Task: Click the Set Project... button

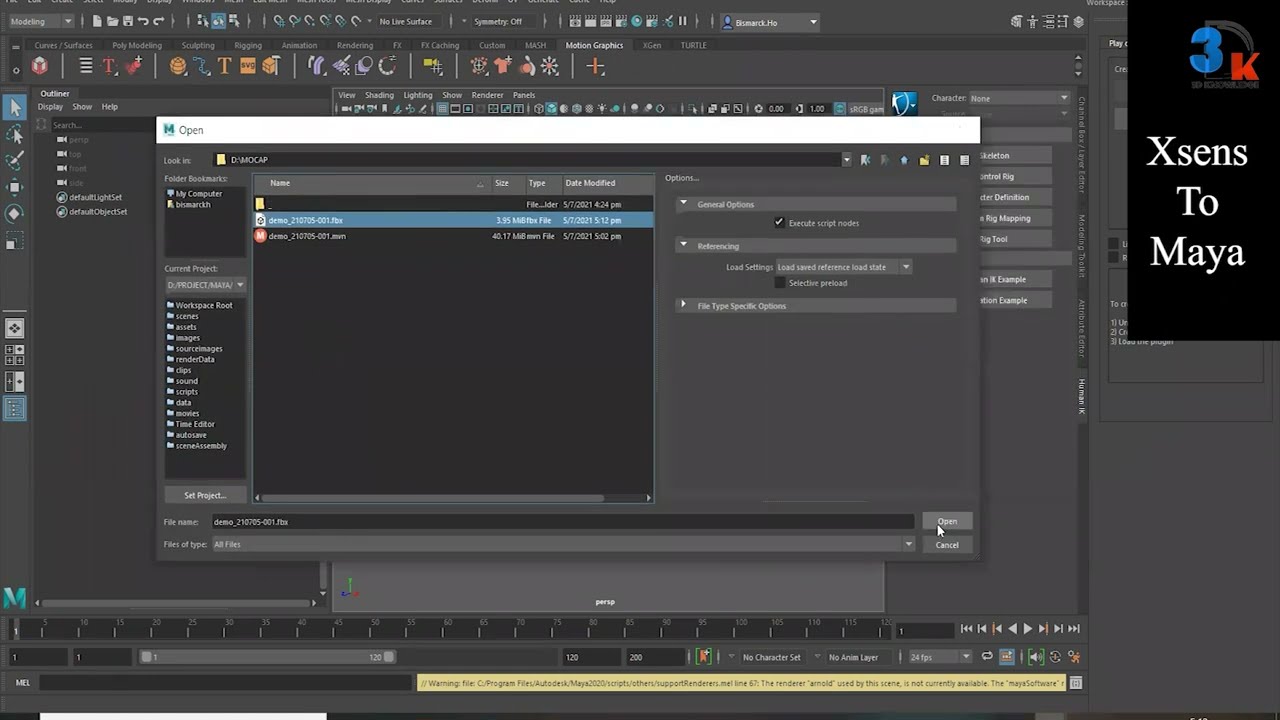Action: (x=205, y=495)
